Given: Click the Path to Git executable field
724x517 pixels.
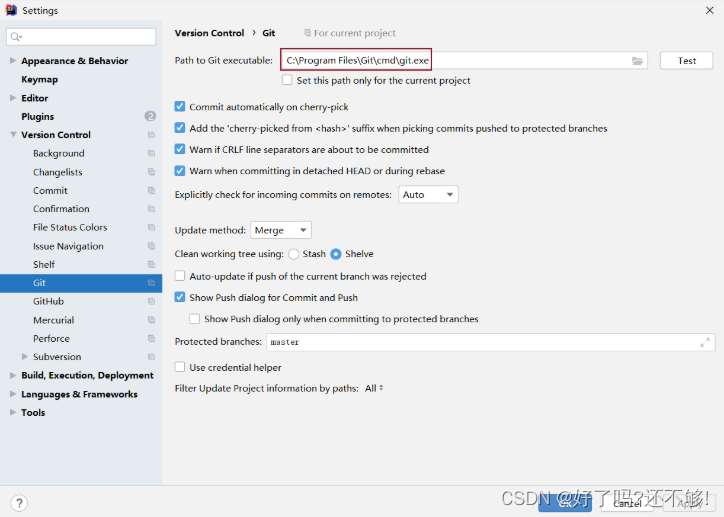Looking at the screenshot, I should pyautogui.click(x=463, y=60).
